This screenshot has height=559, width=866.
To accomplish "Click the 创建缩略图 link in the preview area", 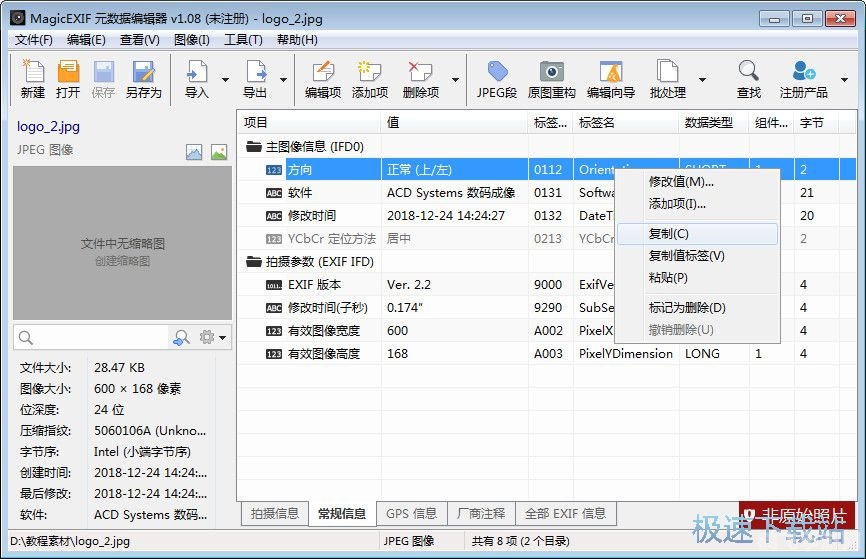I will pos(123,261).
